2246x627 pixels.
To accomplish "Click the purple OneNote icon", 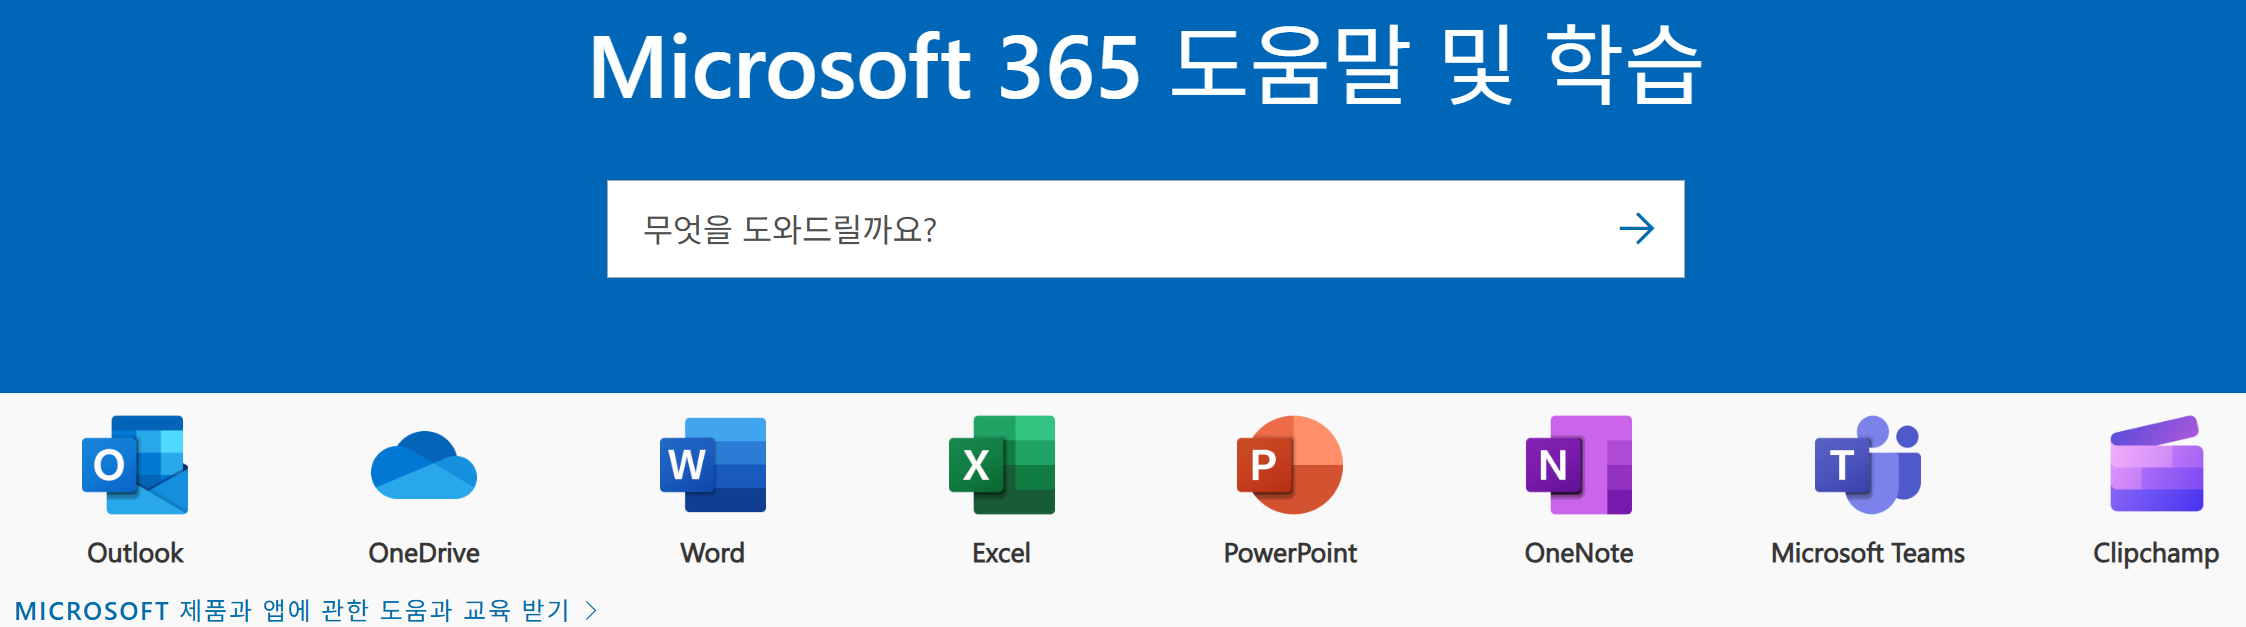I will (x=1578, y=465).
